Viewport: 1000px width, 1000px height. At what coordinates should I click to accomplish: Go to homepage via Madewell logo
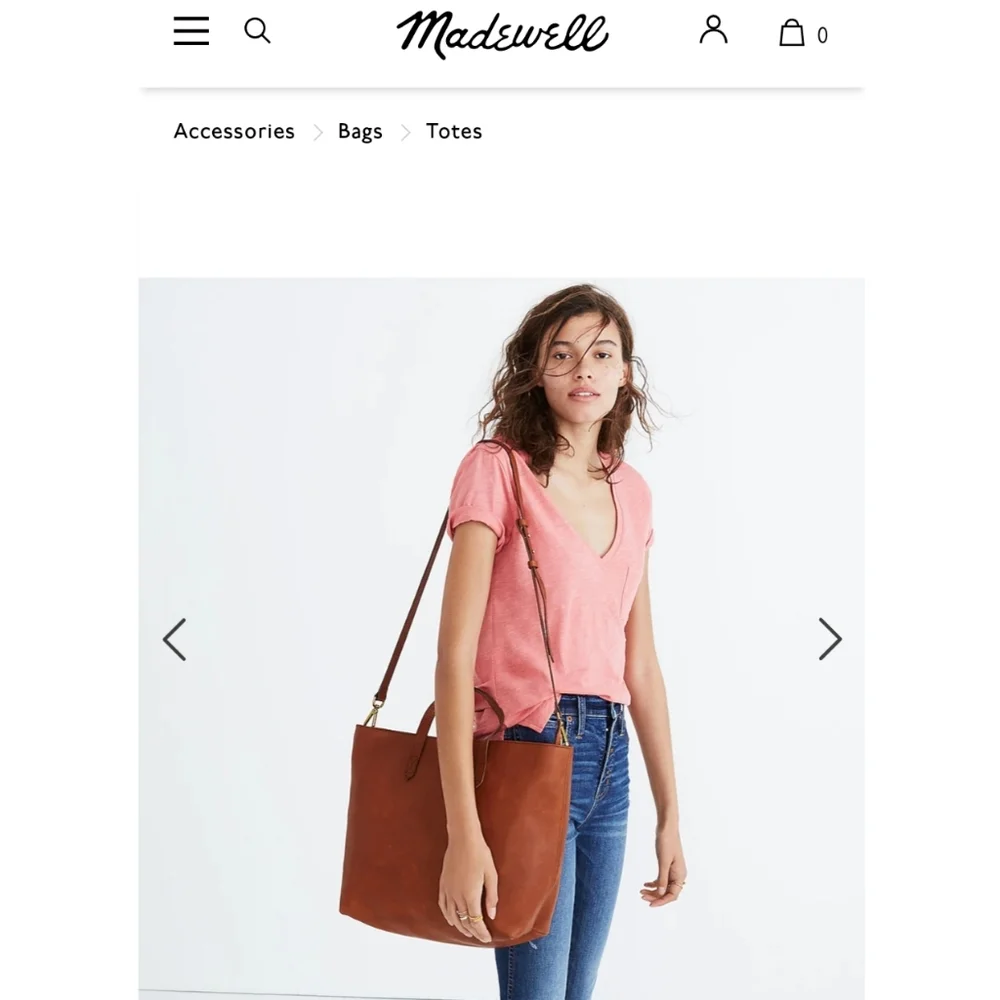point(503,34)
